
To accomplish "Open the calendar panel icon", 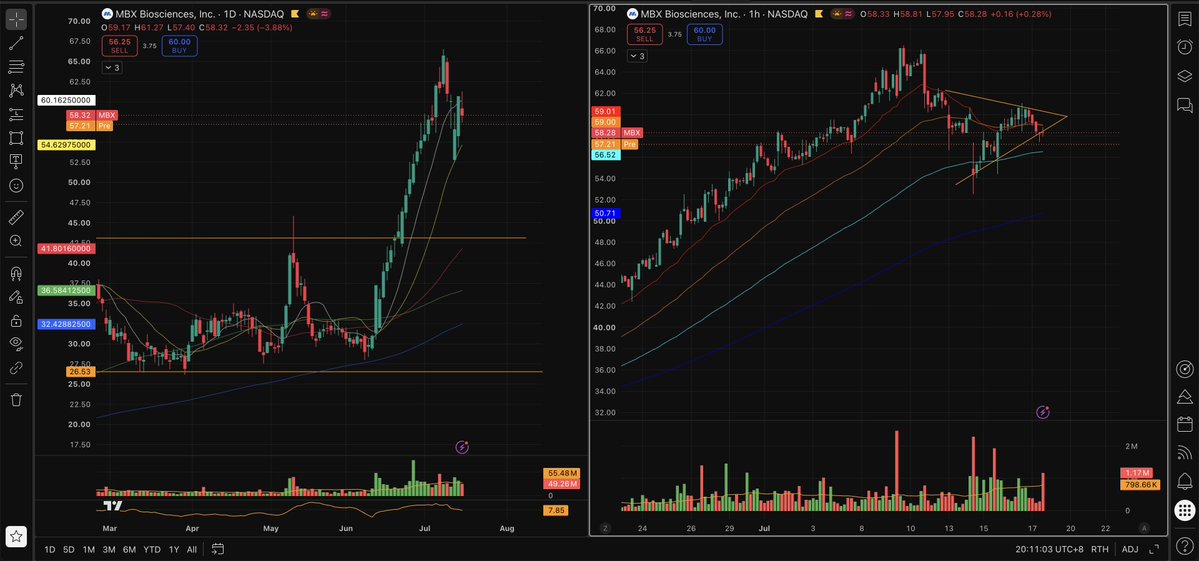I will tap(1184, 424).
